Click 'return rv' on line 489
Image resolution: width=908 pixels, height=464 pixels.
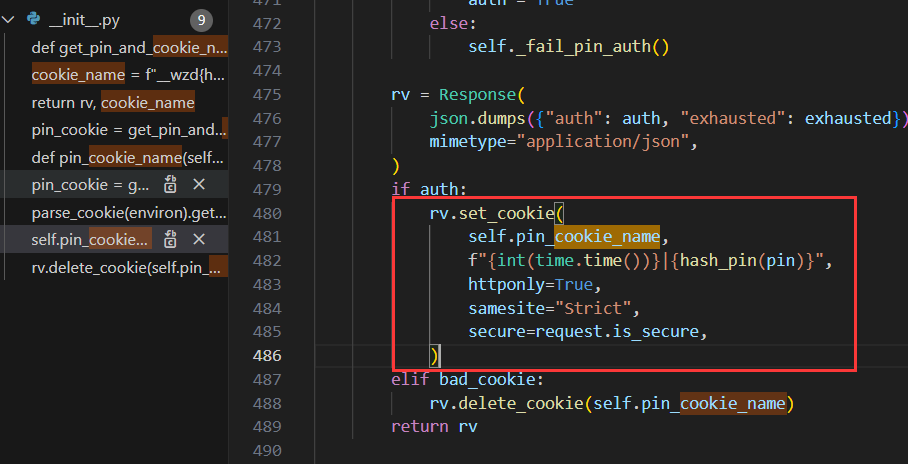pyautogui.click(x=434, y=427)
